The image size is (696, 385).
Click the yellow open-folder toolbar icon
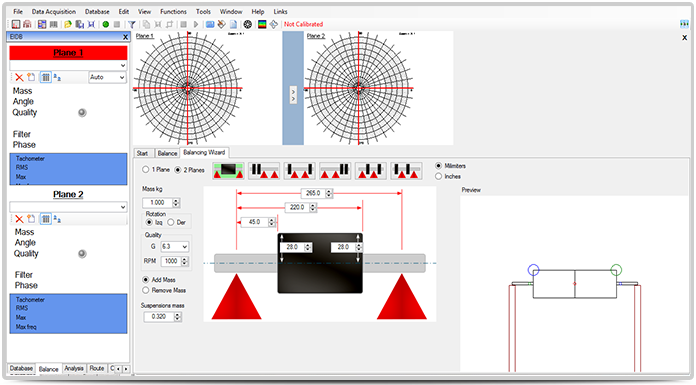68,24
